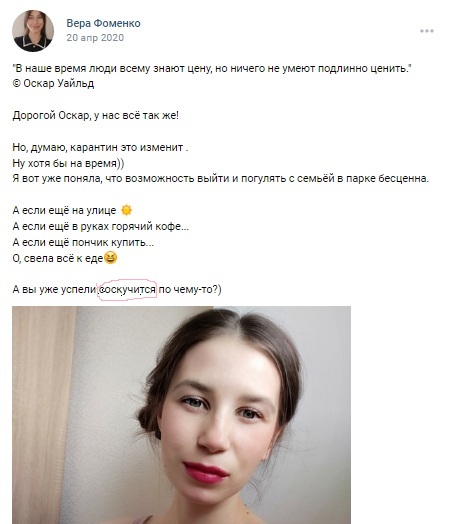This screenshot has width=452, height=524.
Task: Open the "Вера Фоменко" profile link
Action: coord(103,23)
